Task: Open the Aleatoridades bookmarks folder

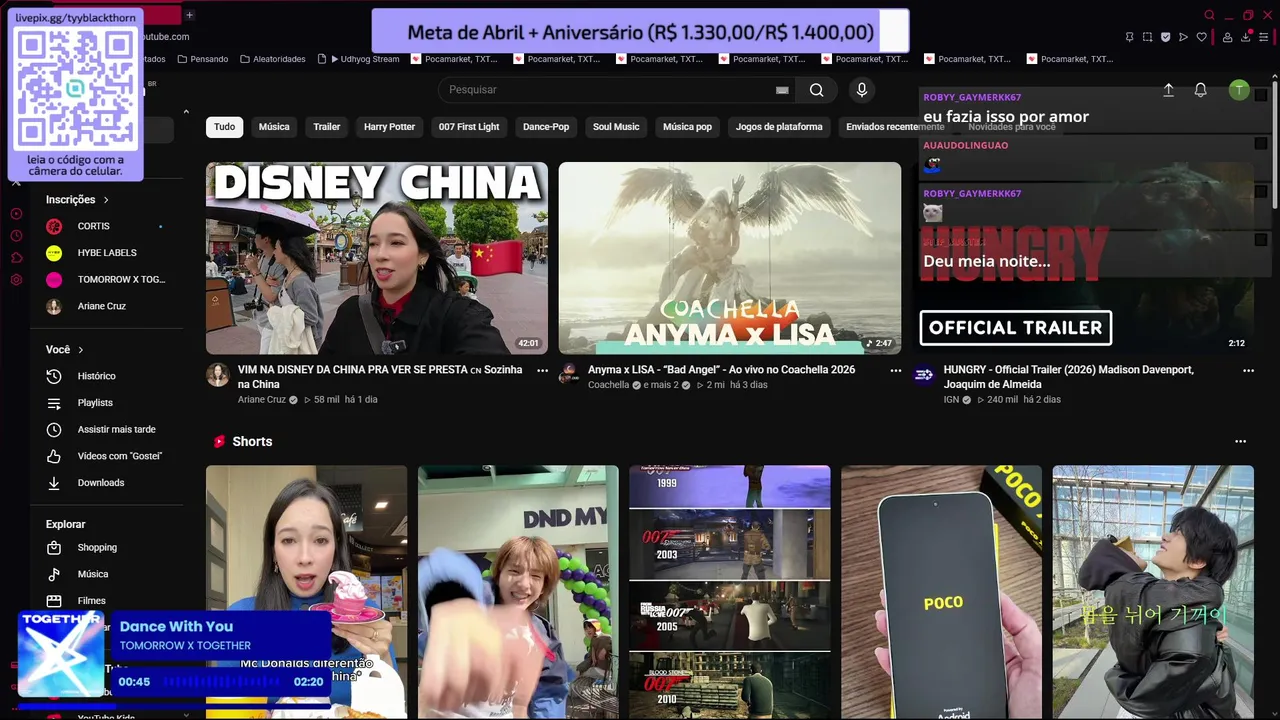Action: point(272,59)
